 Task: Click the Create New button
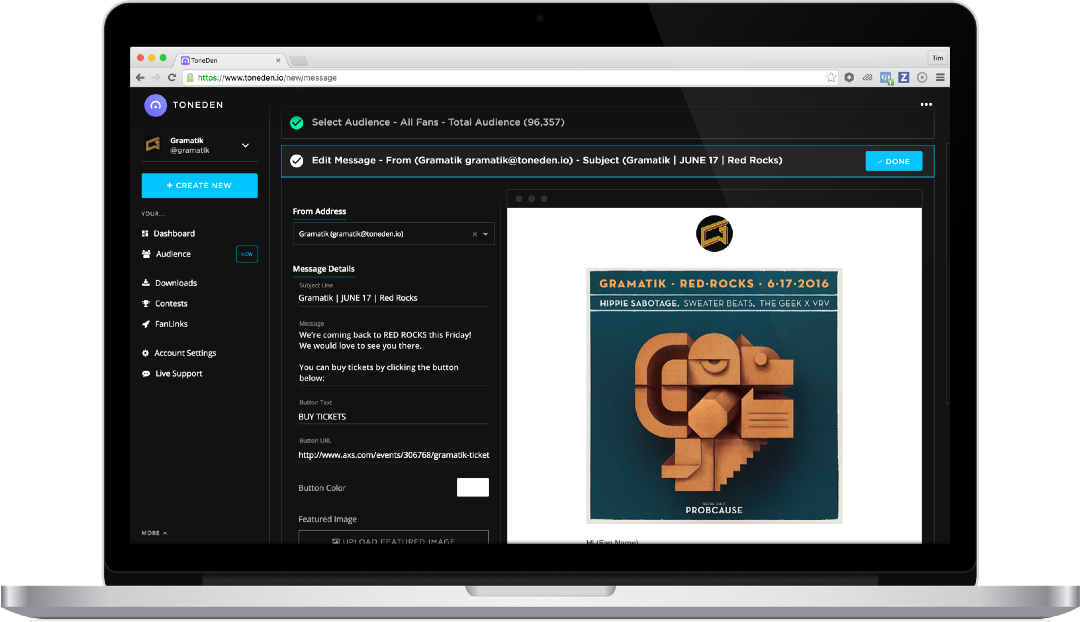click(200, 185)
